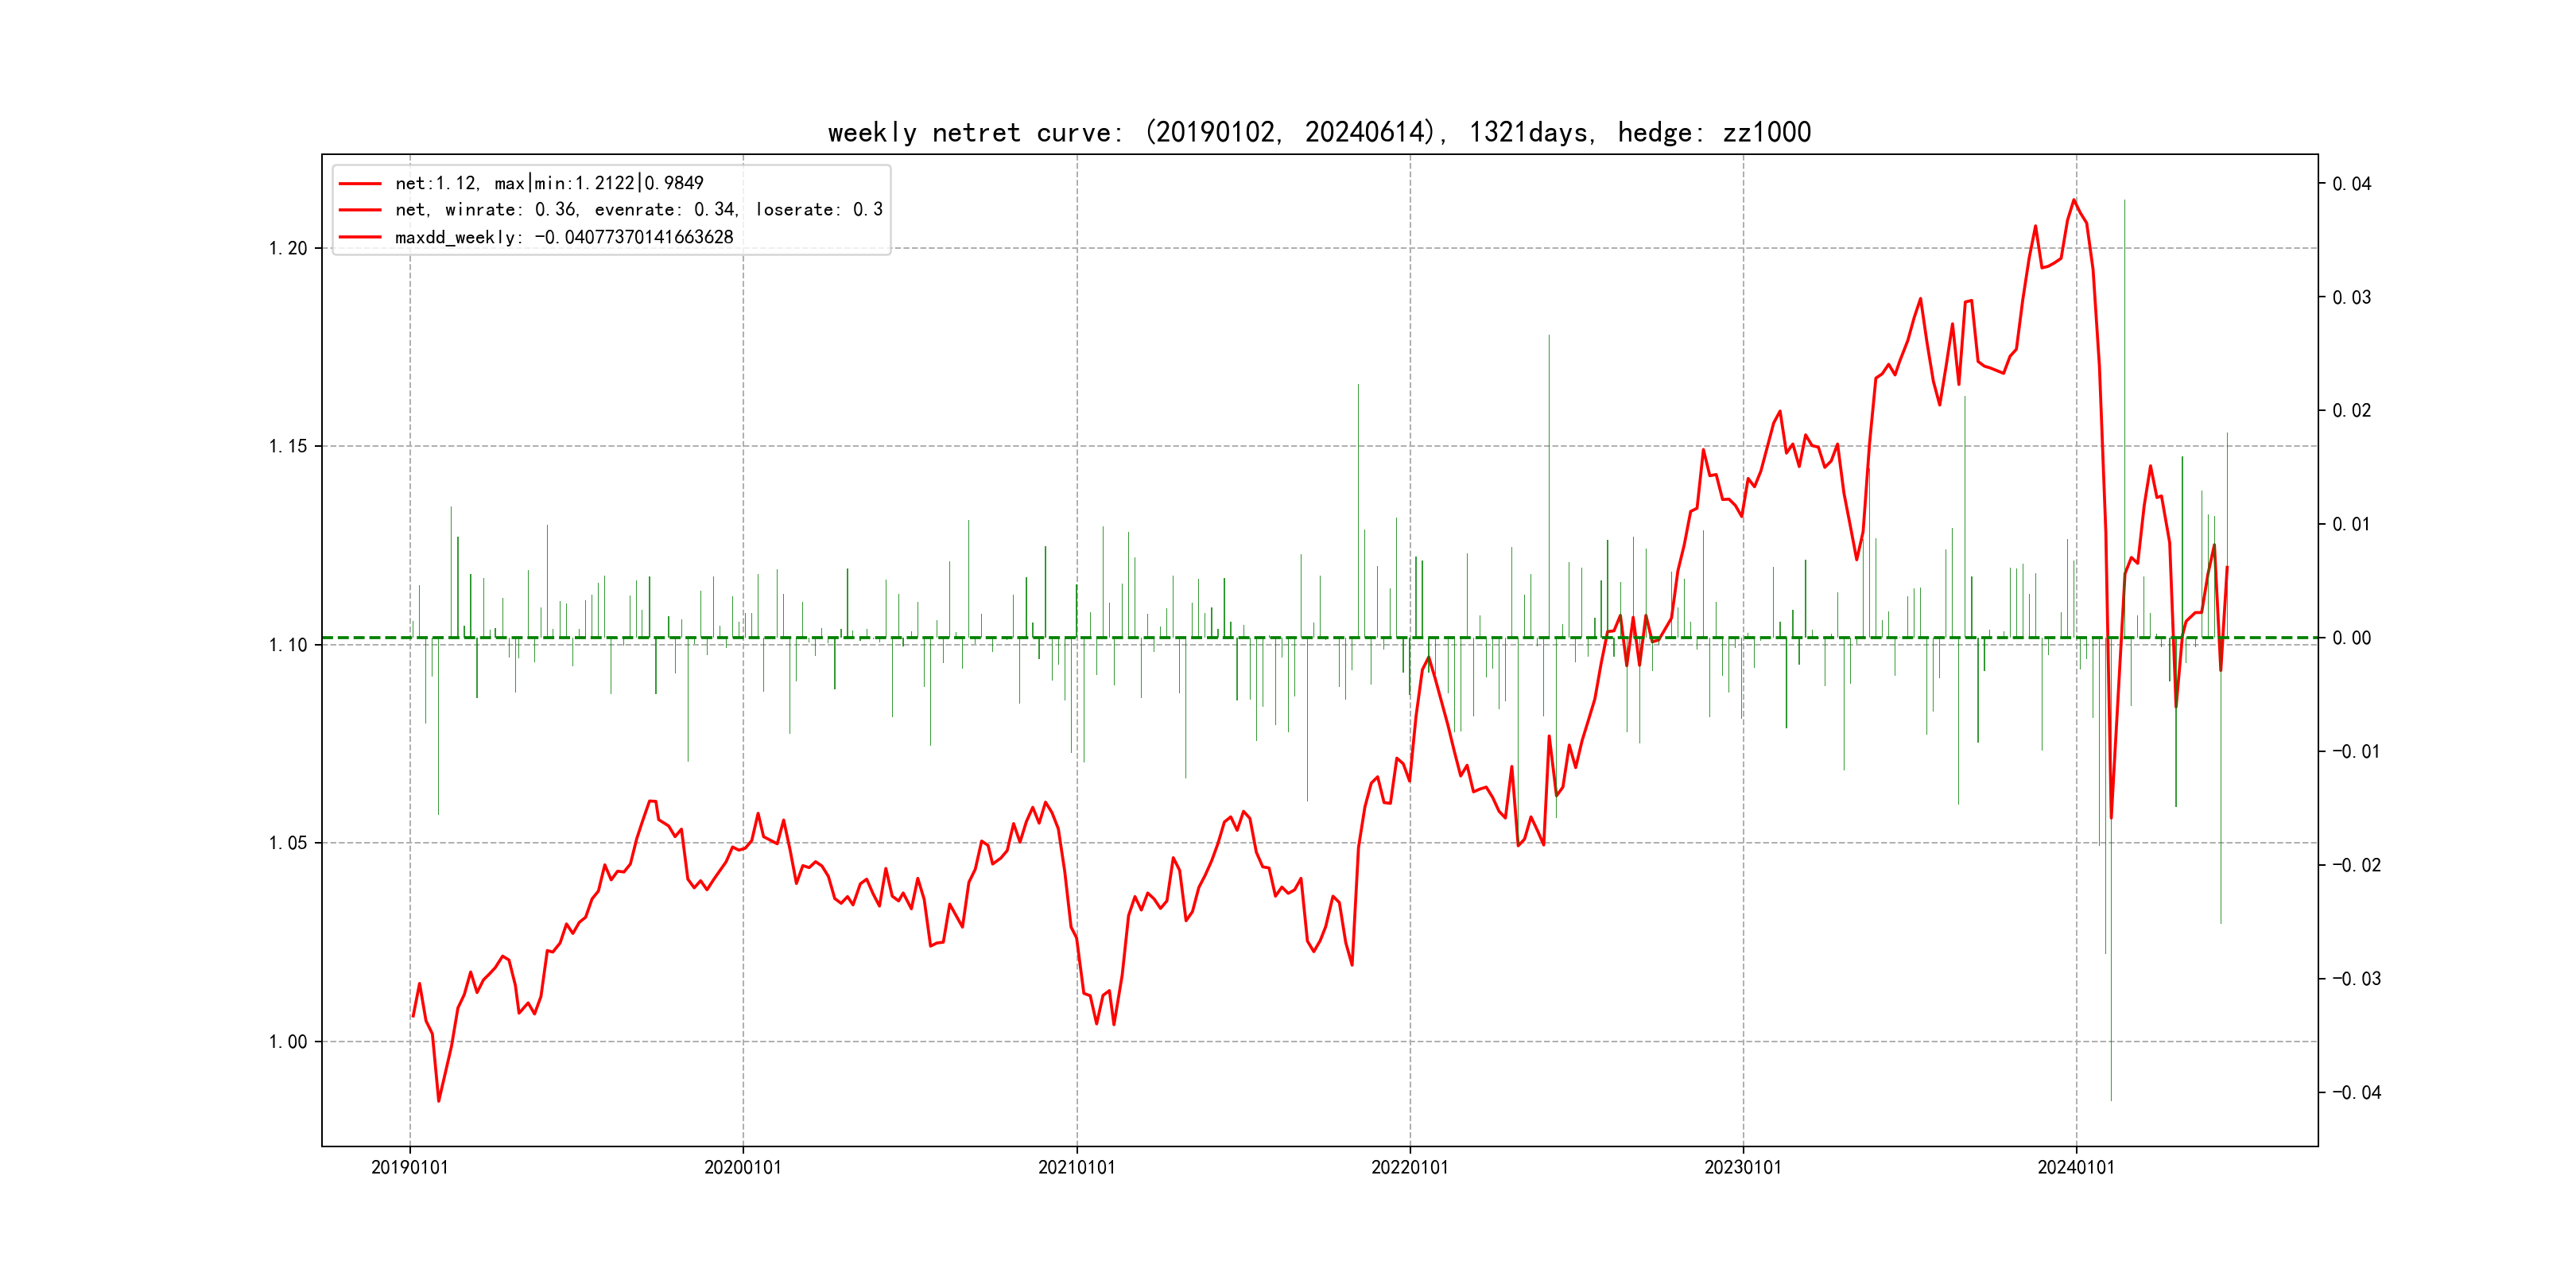Click the -0.02 right axis label
Screen dimensions: 2576x1288
(2356, 866)
